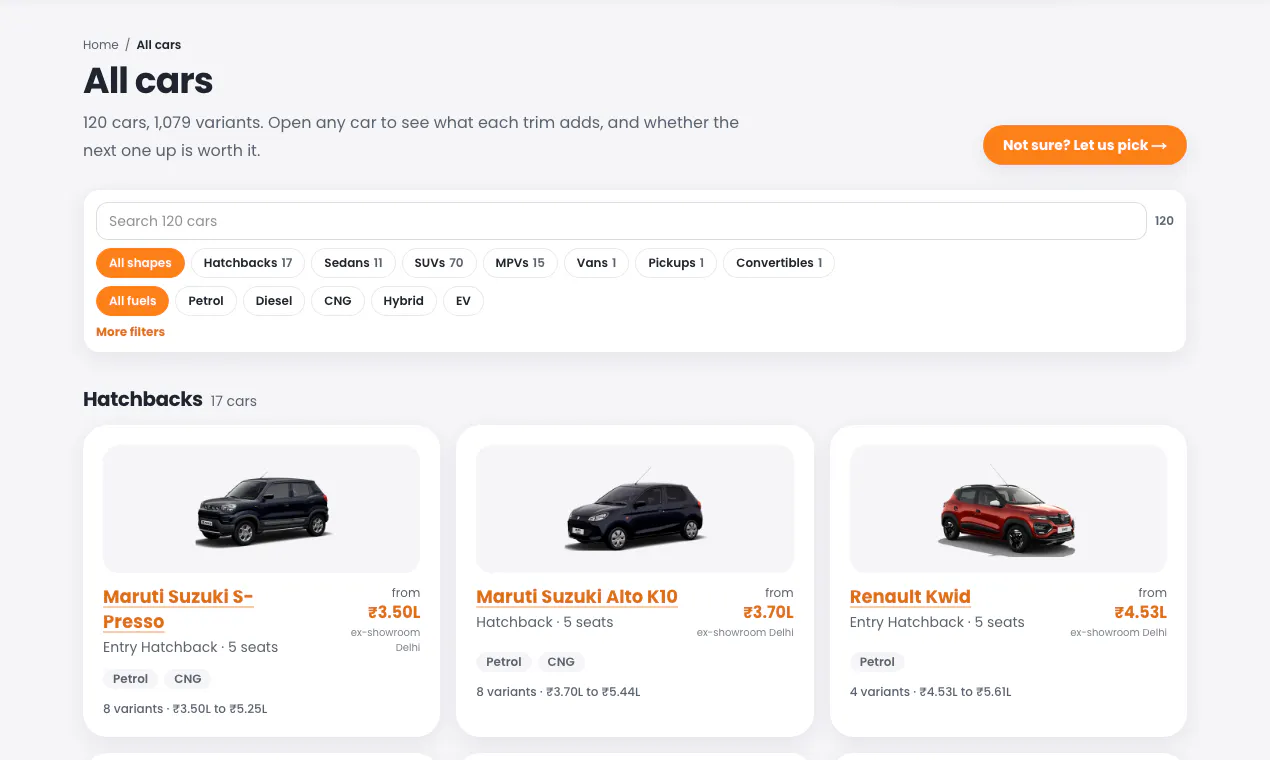Open the Maruti Suzuki S-Presso title link
Image resolution: width=1270 pixels, height=760 pixels.
(x=179, y=609)
